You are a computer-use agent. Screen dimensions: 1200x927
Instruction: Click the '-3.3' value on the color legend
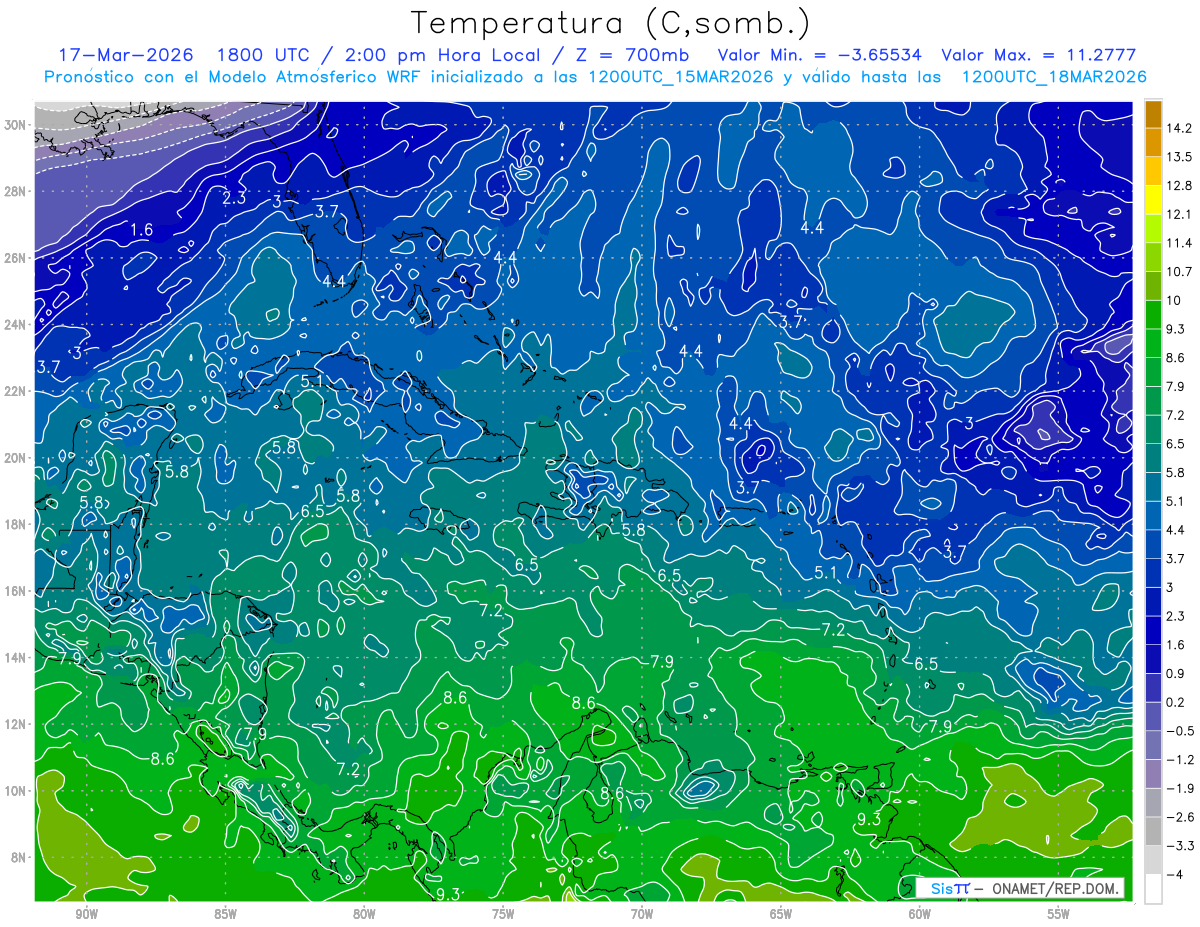(1180, 846)
